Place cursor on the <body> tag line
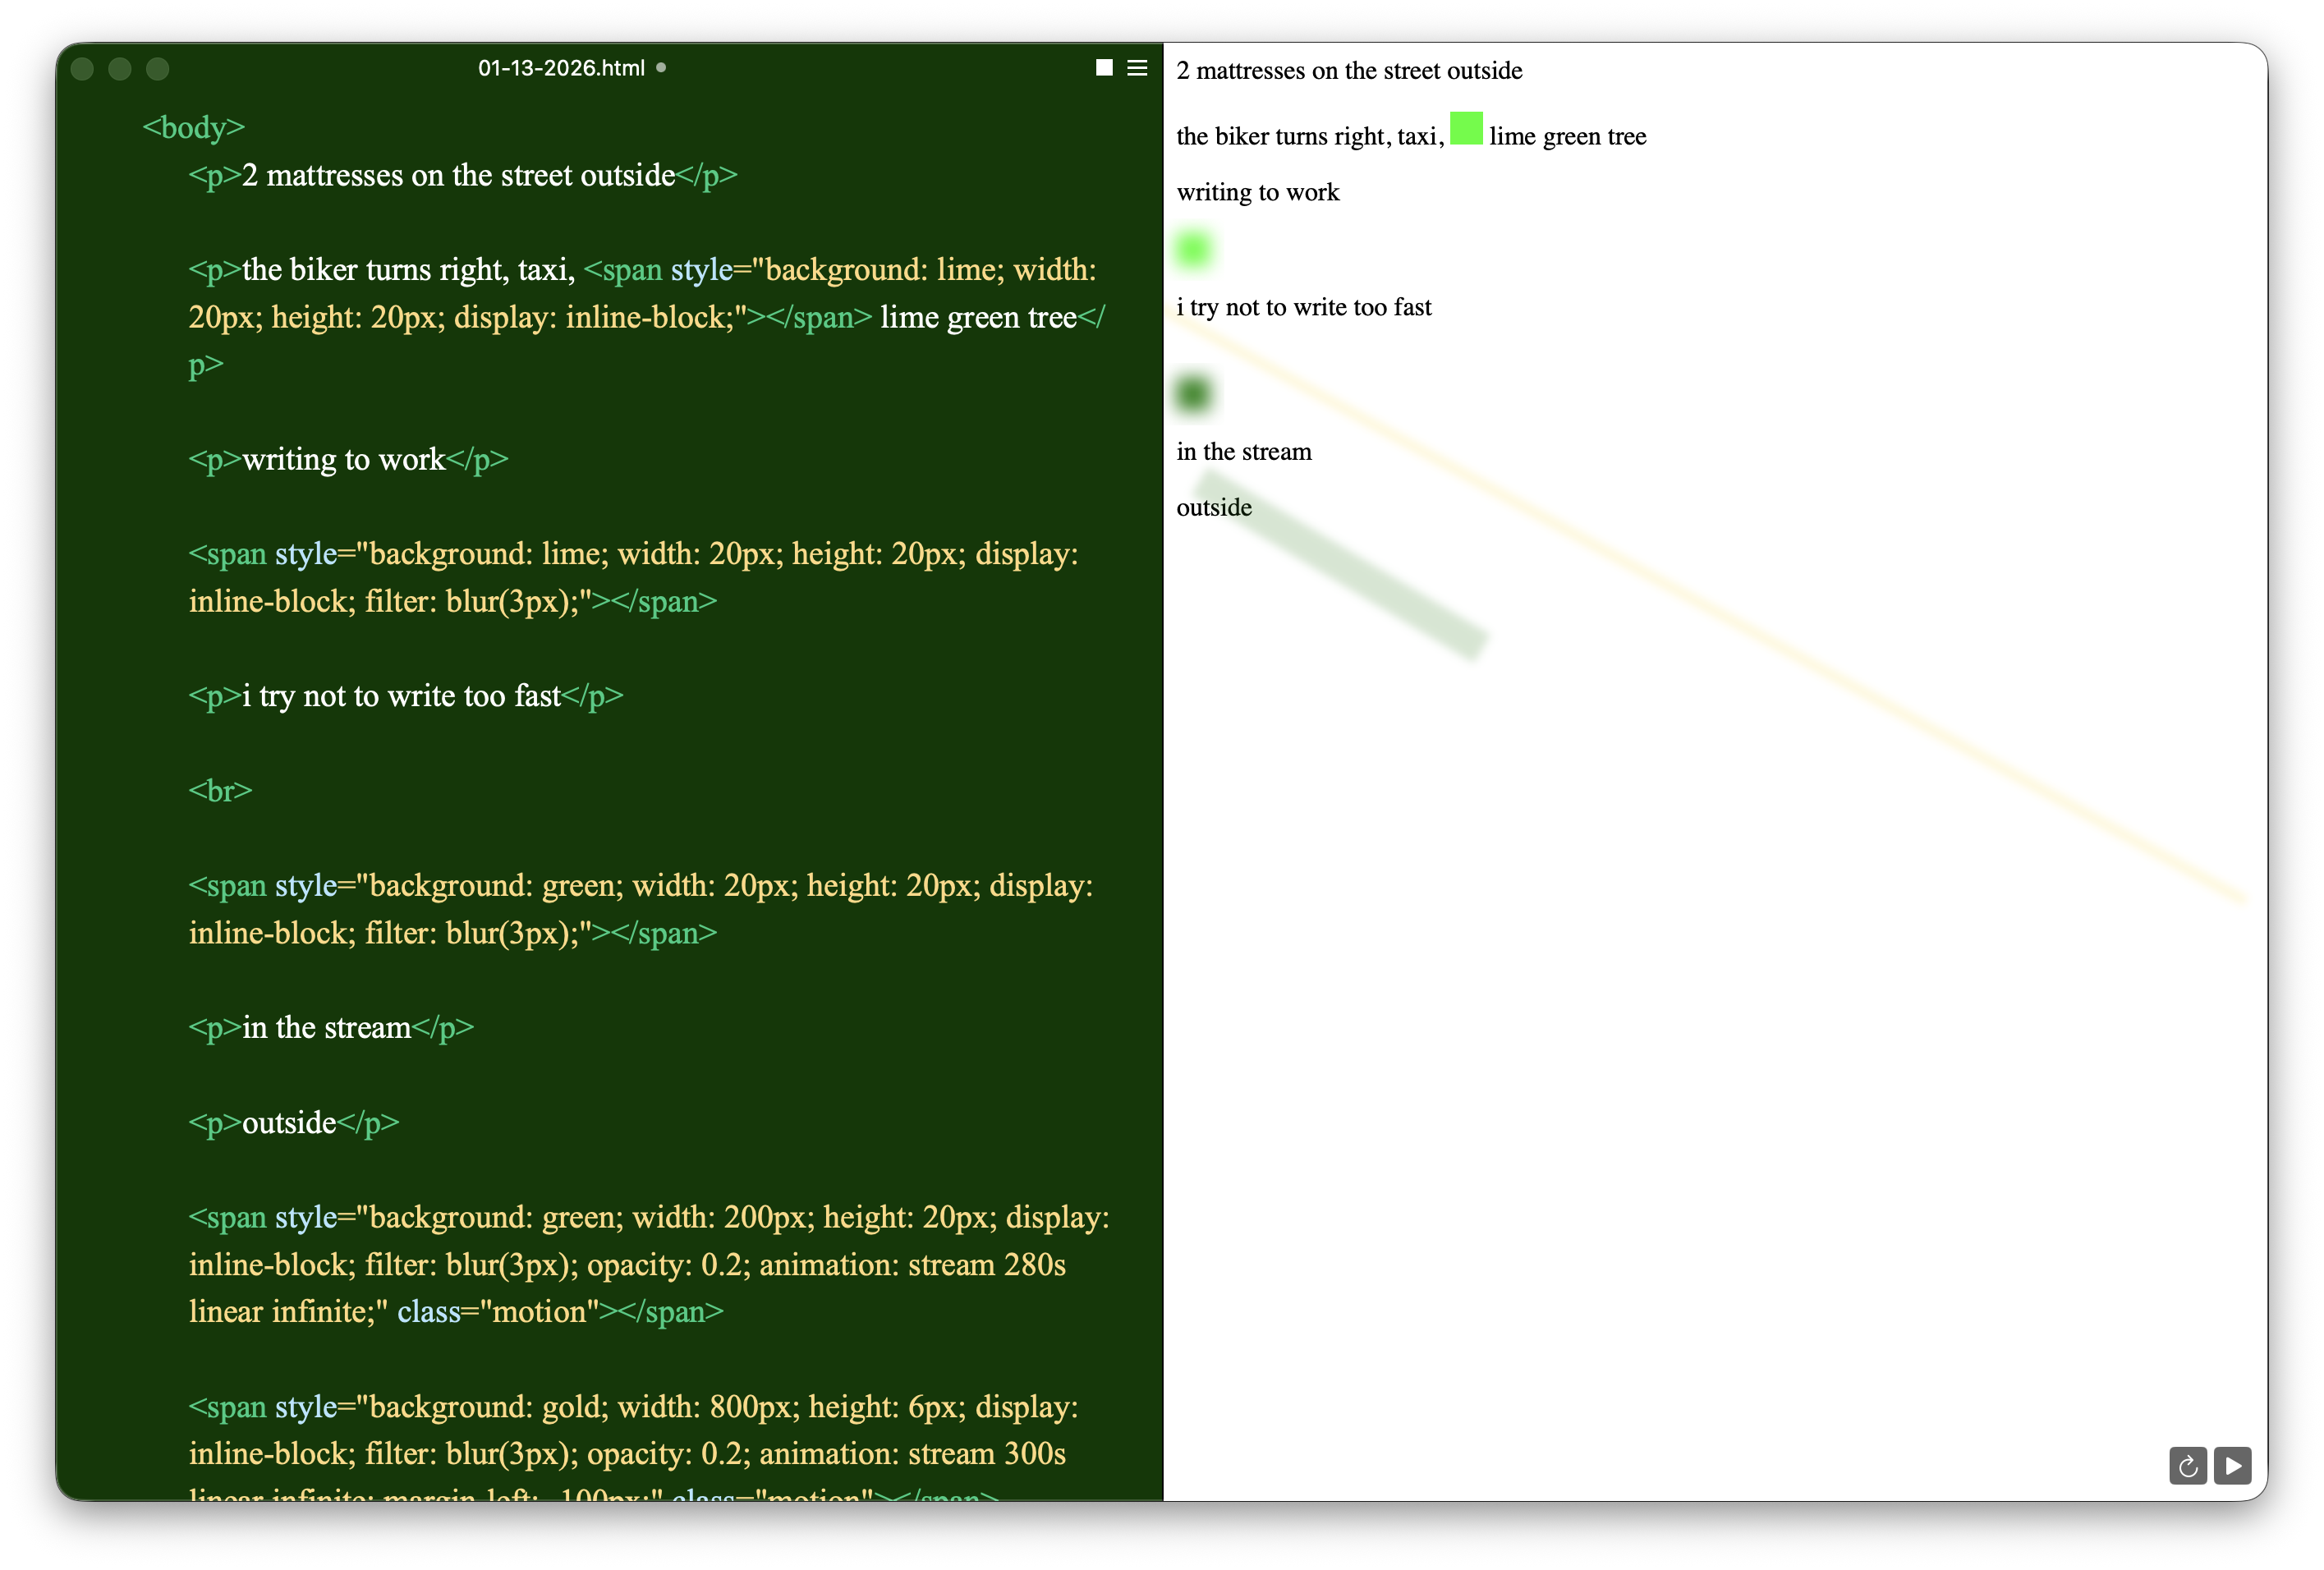Screen dimensions: 2324x1570 click(x=194, y=127)
